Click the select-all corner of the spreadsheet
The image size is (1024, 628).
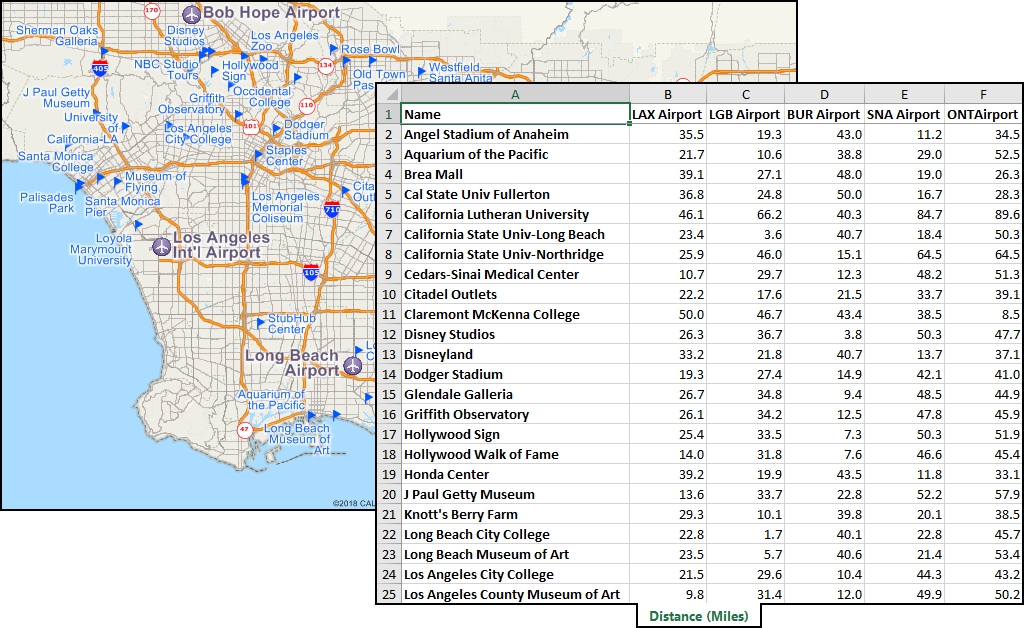point(388,94)
